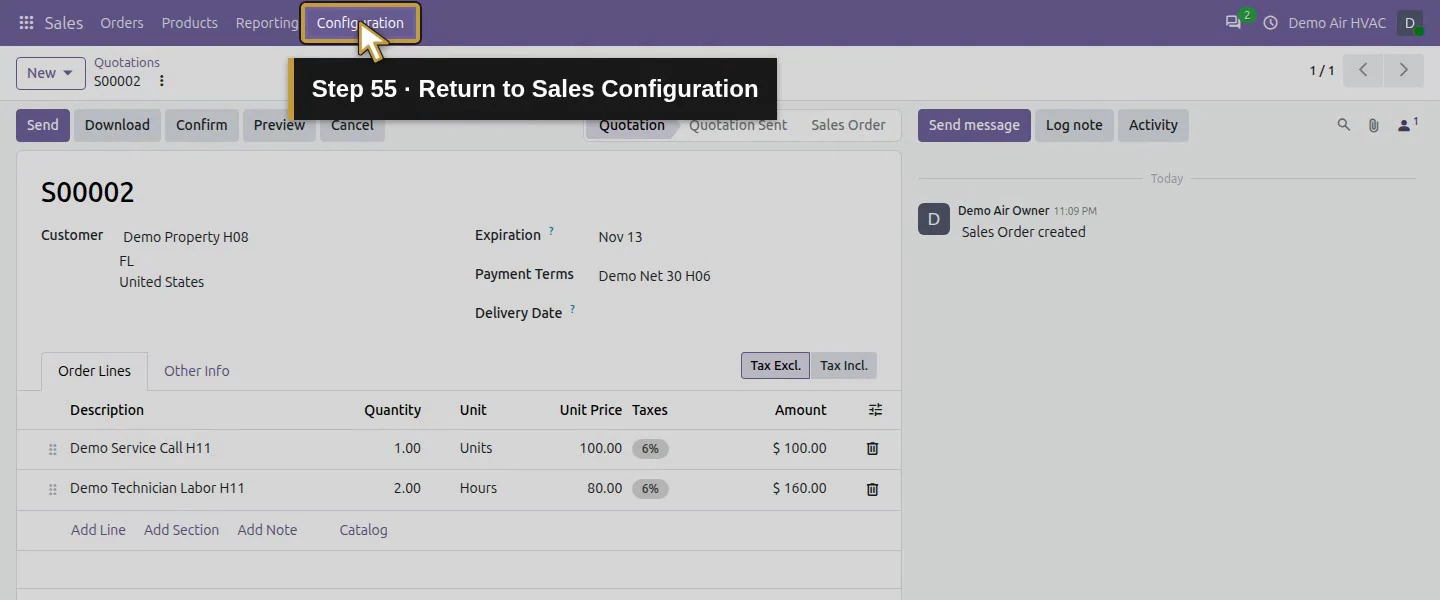Click the $ 160.00 amount cell
This screenshot has height=600, width=1440.
pos(799,488)
